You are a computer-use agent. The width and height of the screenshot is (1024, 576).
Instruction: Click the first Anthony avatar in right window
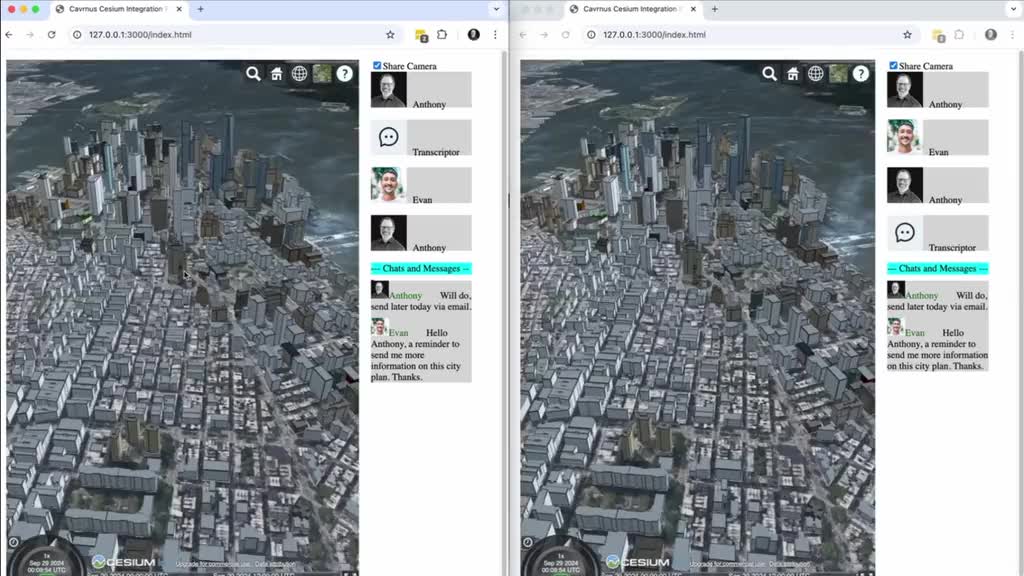pos(904,89)
